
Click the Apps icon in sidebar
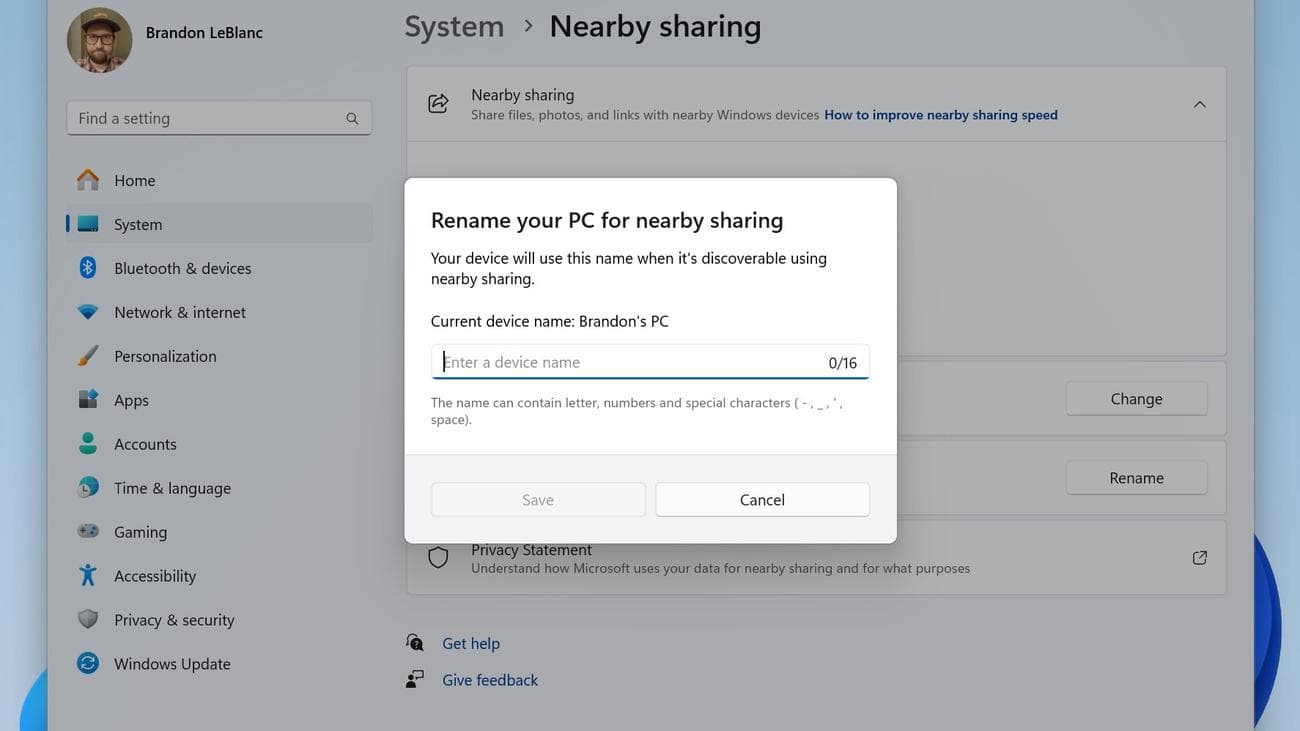88,400
